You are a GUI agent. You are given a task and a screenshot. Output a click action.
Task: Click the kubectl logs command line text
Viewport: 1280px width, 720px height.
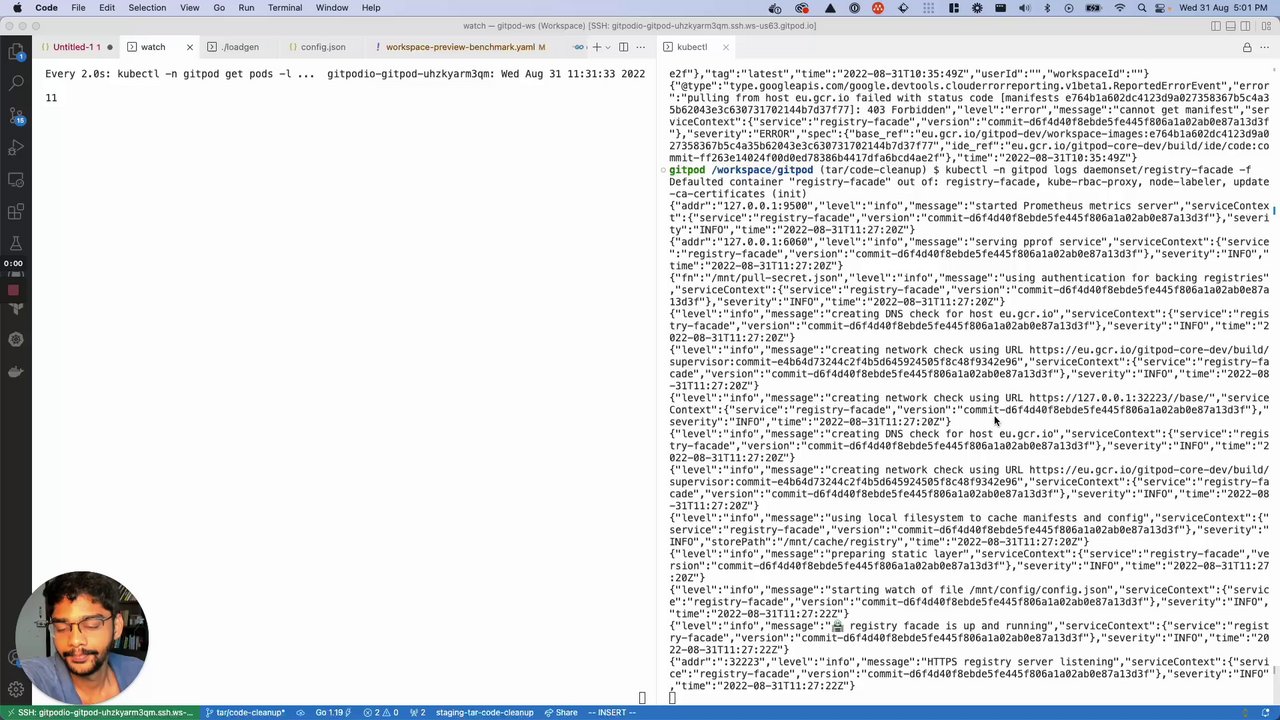(x=1097, y=170)
